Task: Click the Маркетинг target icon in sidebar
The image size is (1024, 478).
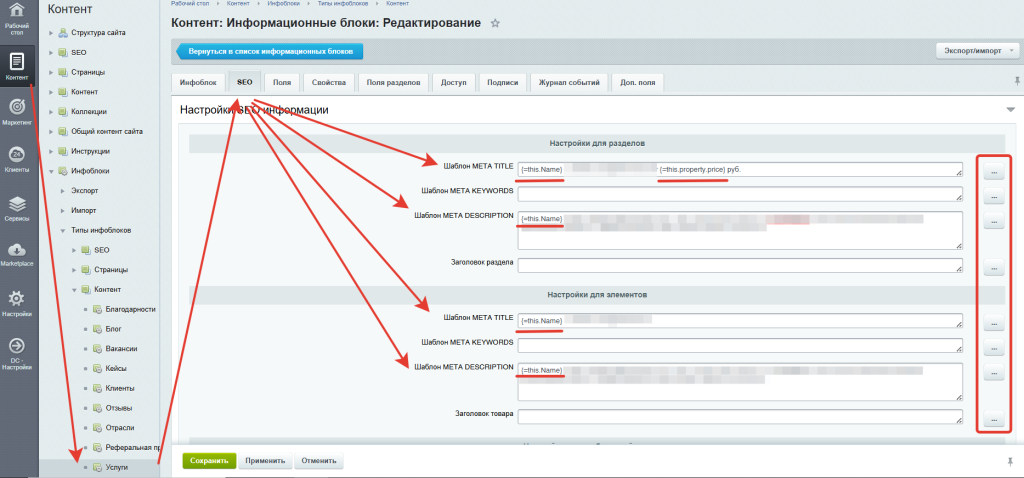Action: coord(16,107)
